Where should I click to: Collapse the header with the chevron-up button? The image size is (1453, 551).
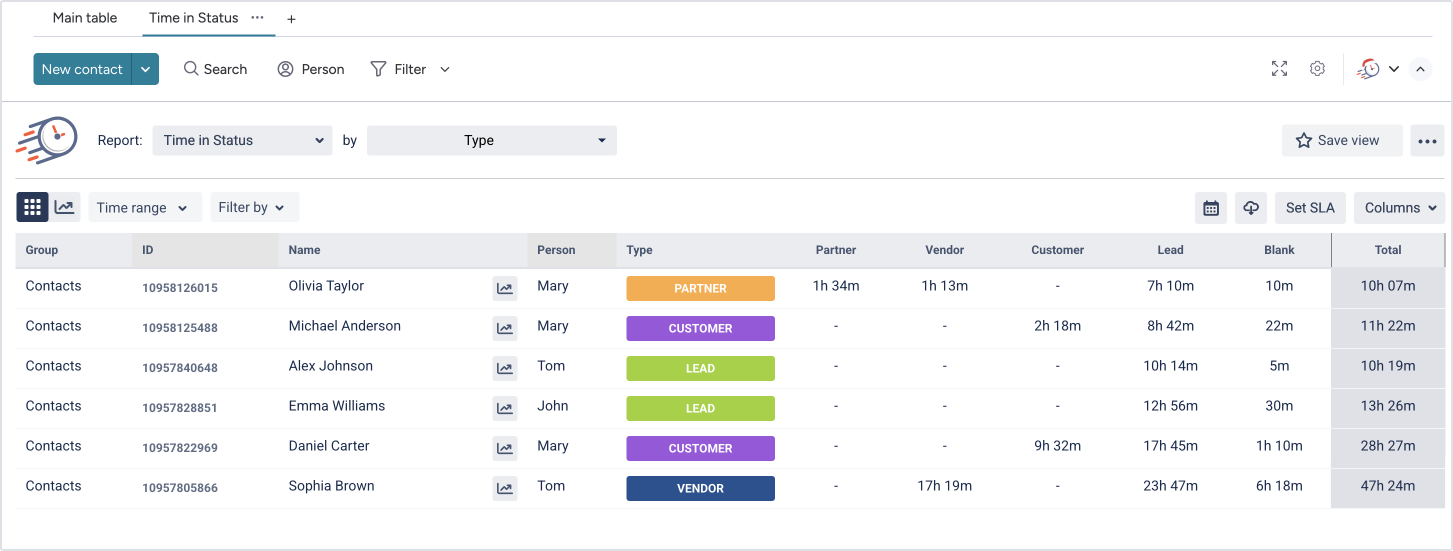[1420, 69]
